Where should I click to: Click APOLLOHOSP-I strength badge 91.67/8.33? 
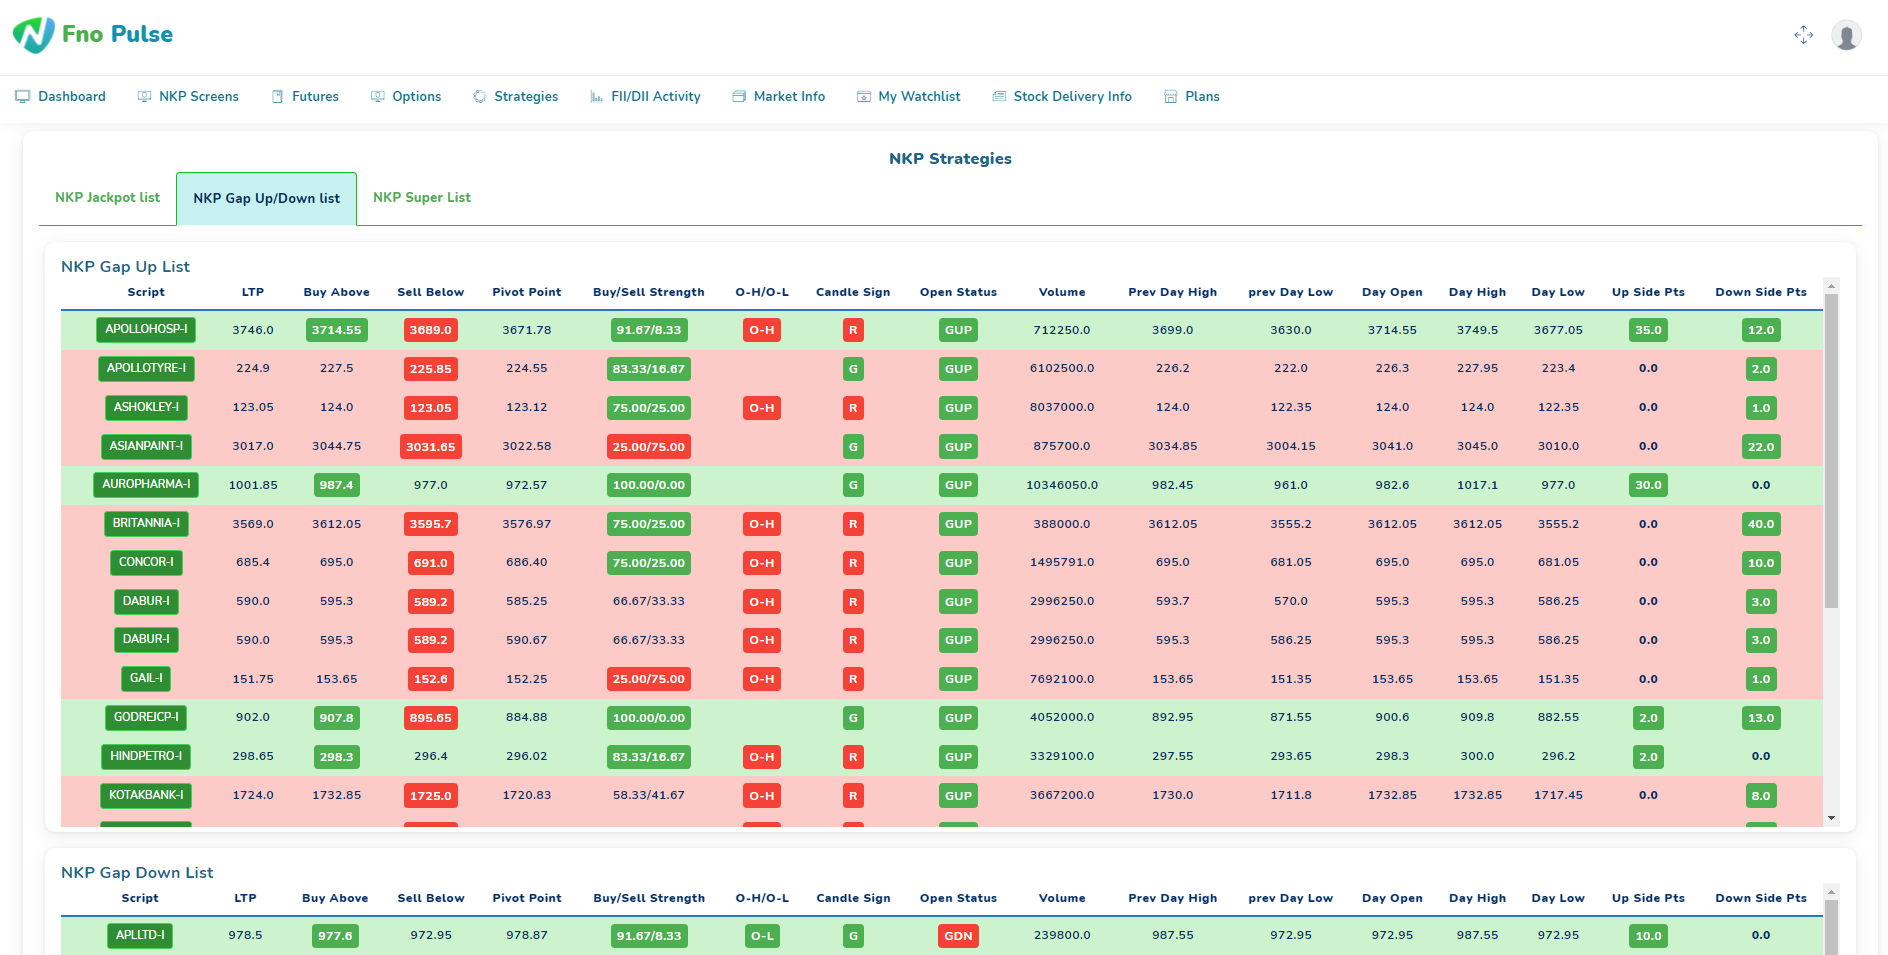click(649, 330)
